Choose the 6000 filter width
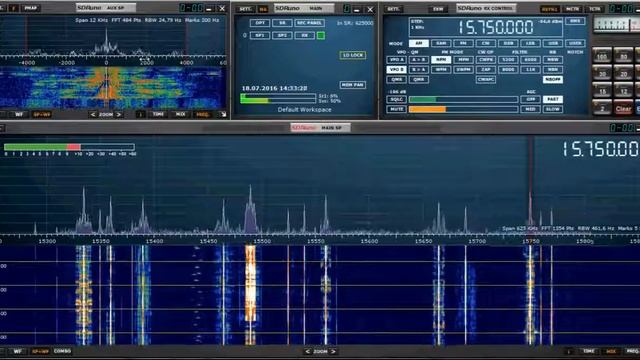This screenshot has width=640, height=360. (530, 60)
